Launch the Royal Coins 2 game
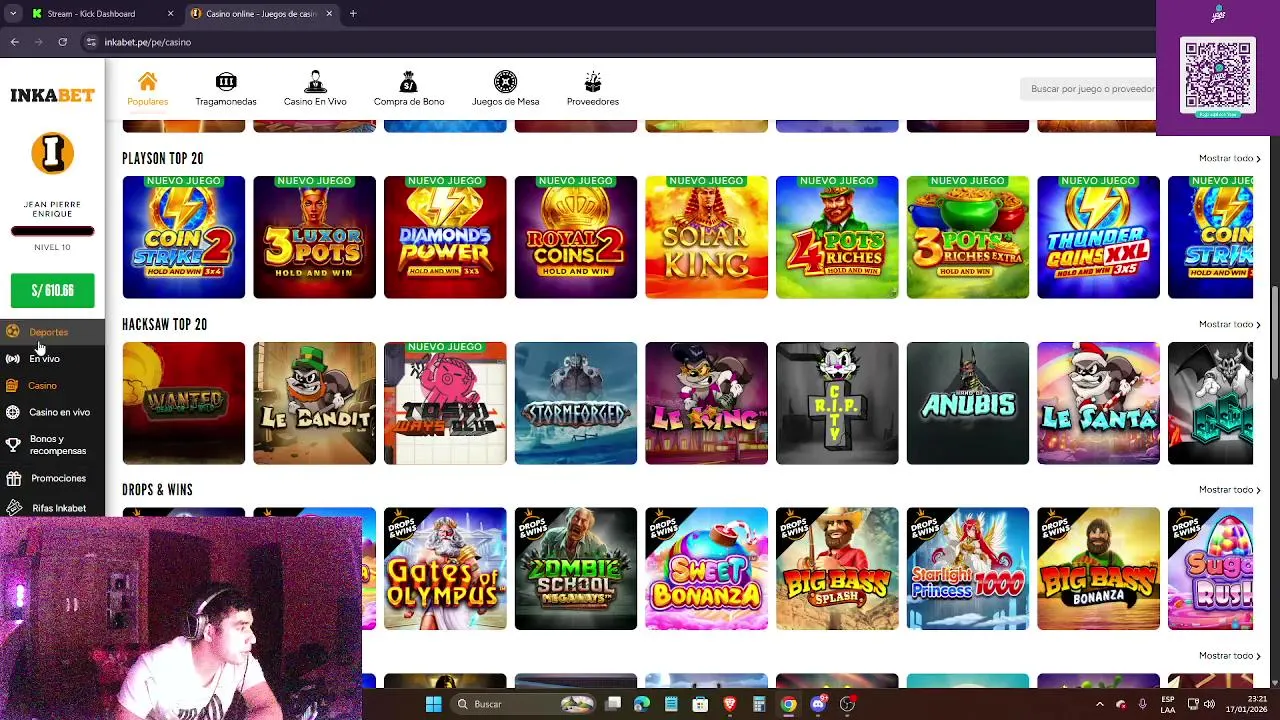Screen dimensions: 1280x720 click(575, 237)
